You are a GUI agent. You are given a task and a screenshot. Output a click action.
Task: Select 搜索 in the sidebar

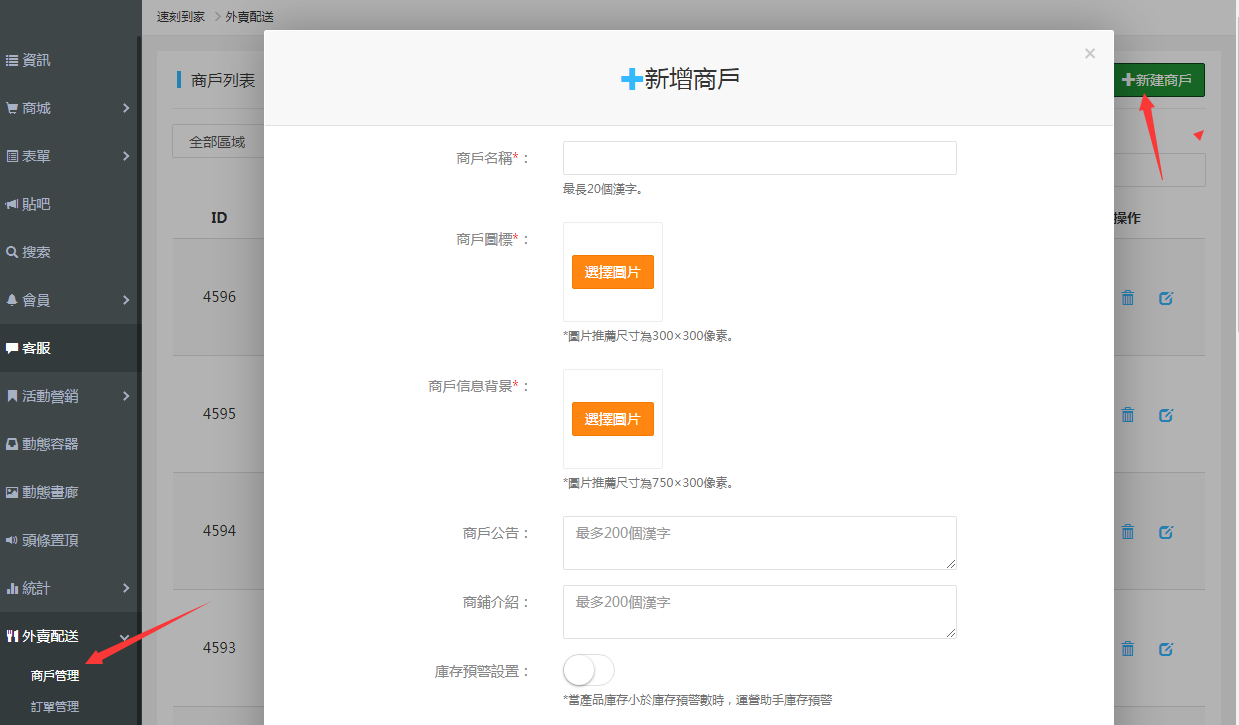coord(70,252)
